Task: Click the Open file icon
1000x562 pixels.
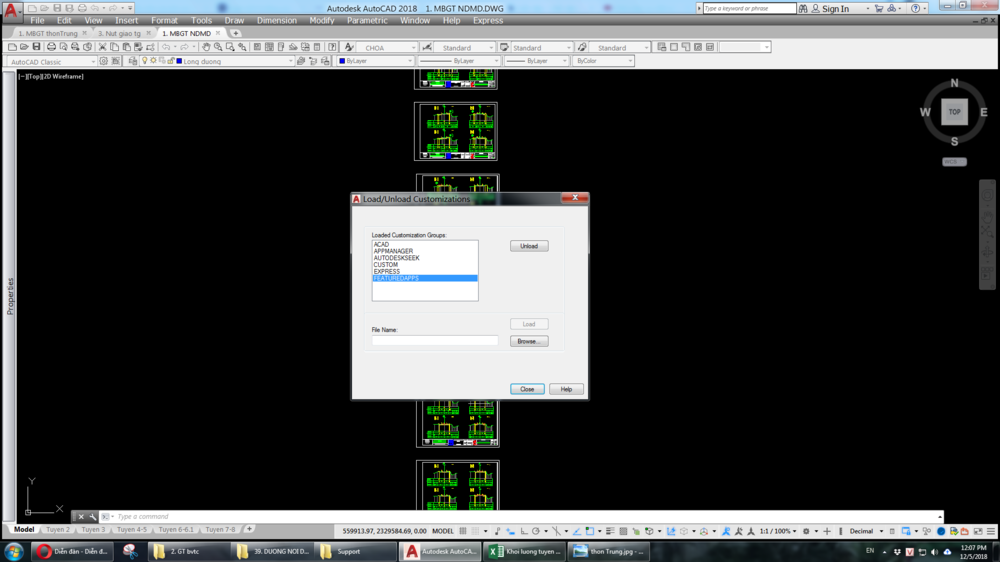Action: 24,47
